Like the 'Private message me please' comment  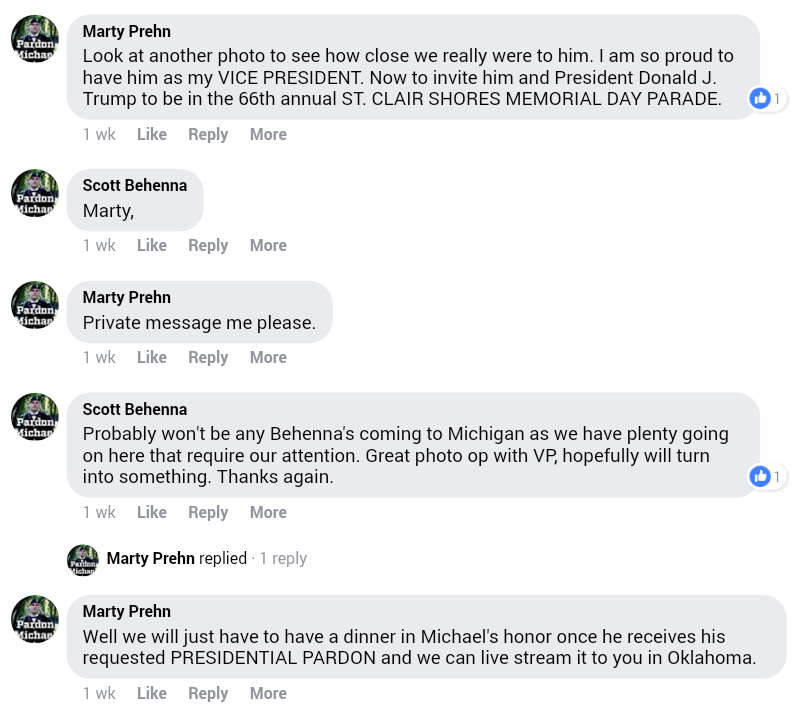[x=152, y=357]
